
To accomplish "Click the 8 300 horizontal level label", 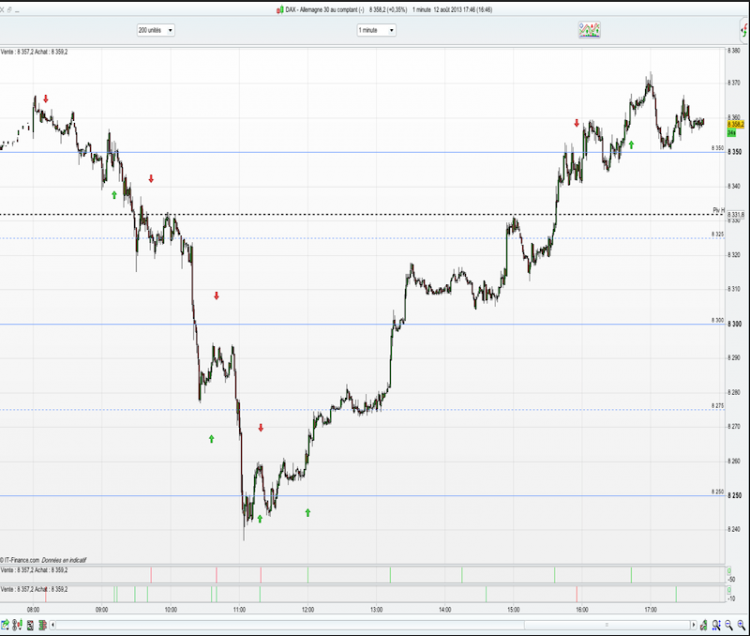I will click(717, 320).
